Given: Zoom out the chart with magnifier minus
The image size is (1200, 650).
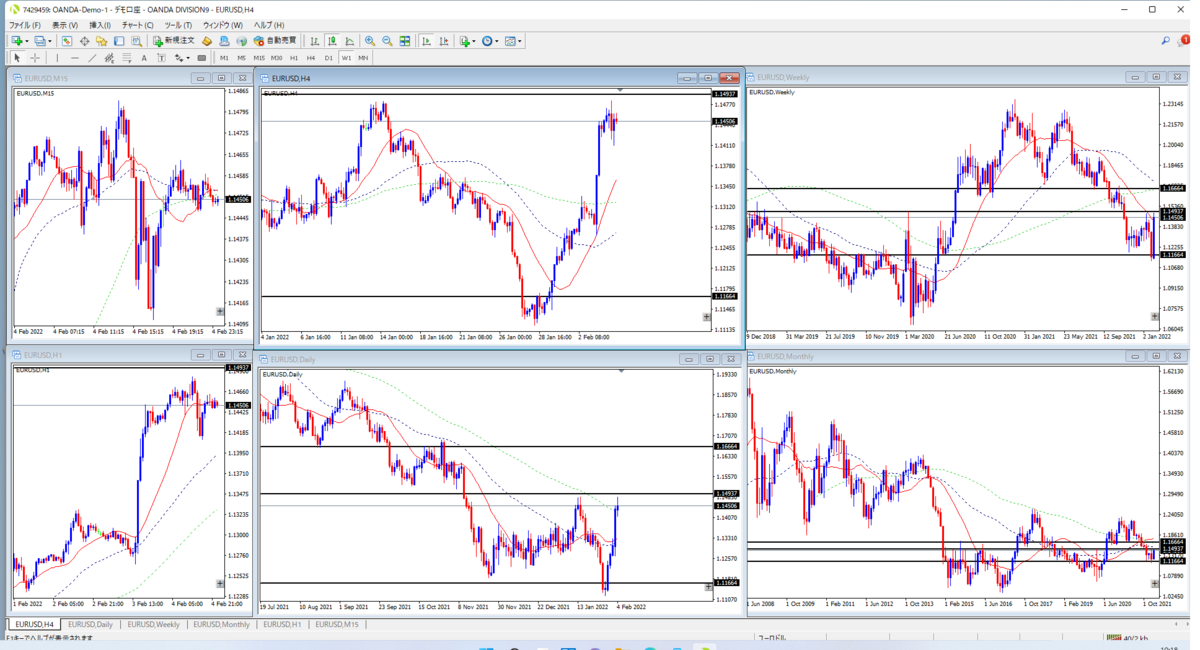Looking at the screenshot, I should (x=387, y=41).
